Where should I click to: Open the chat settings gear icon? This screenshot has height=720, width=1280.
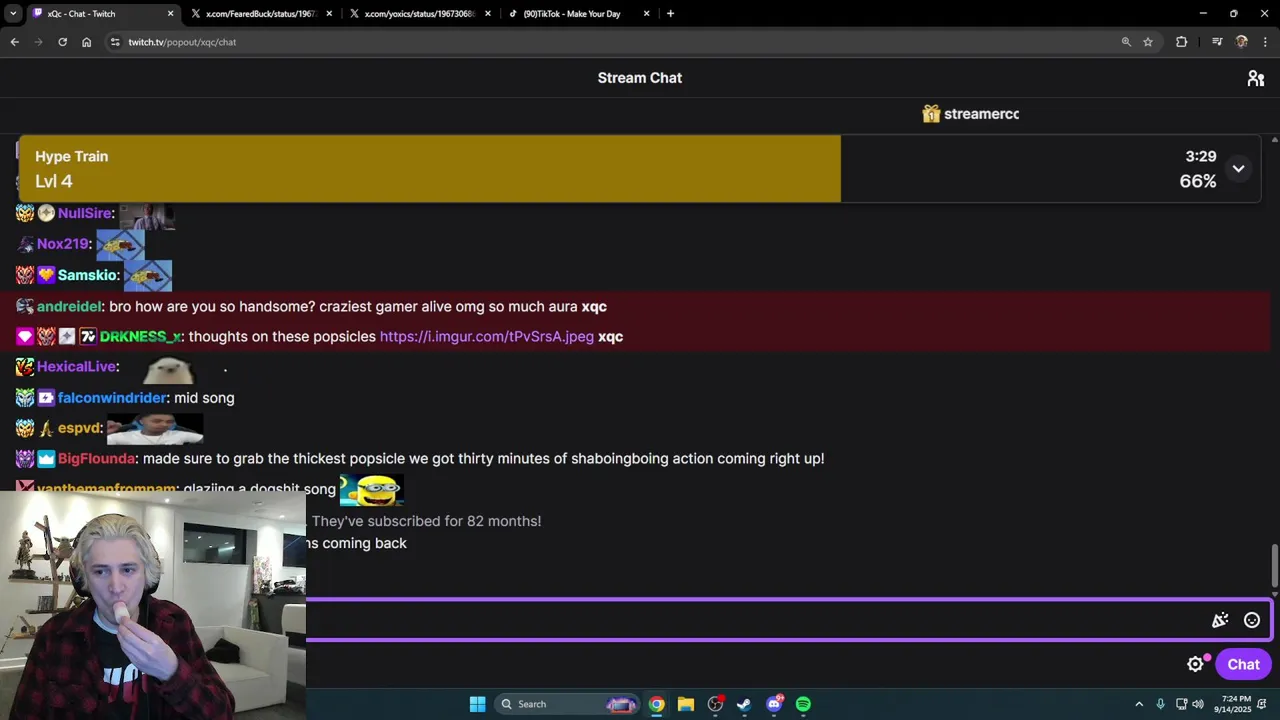(1195, 664)
